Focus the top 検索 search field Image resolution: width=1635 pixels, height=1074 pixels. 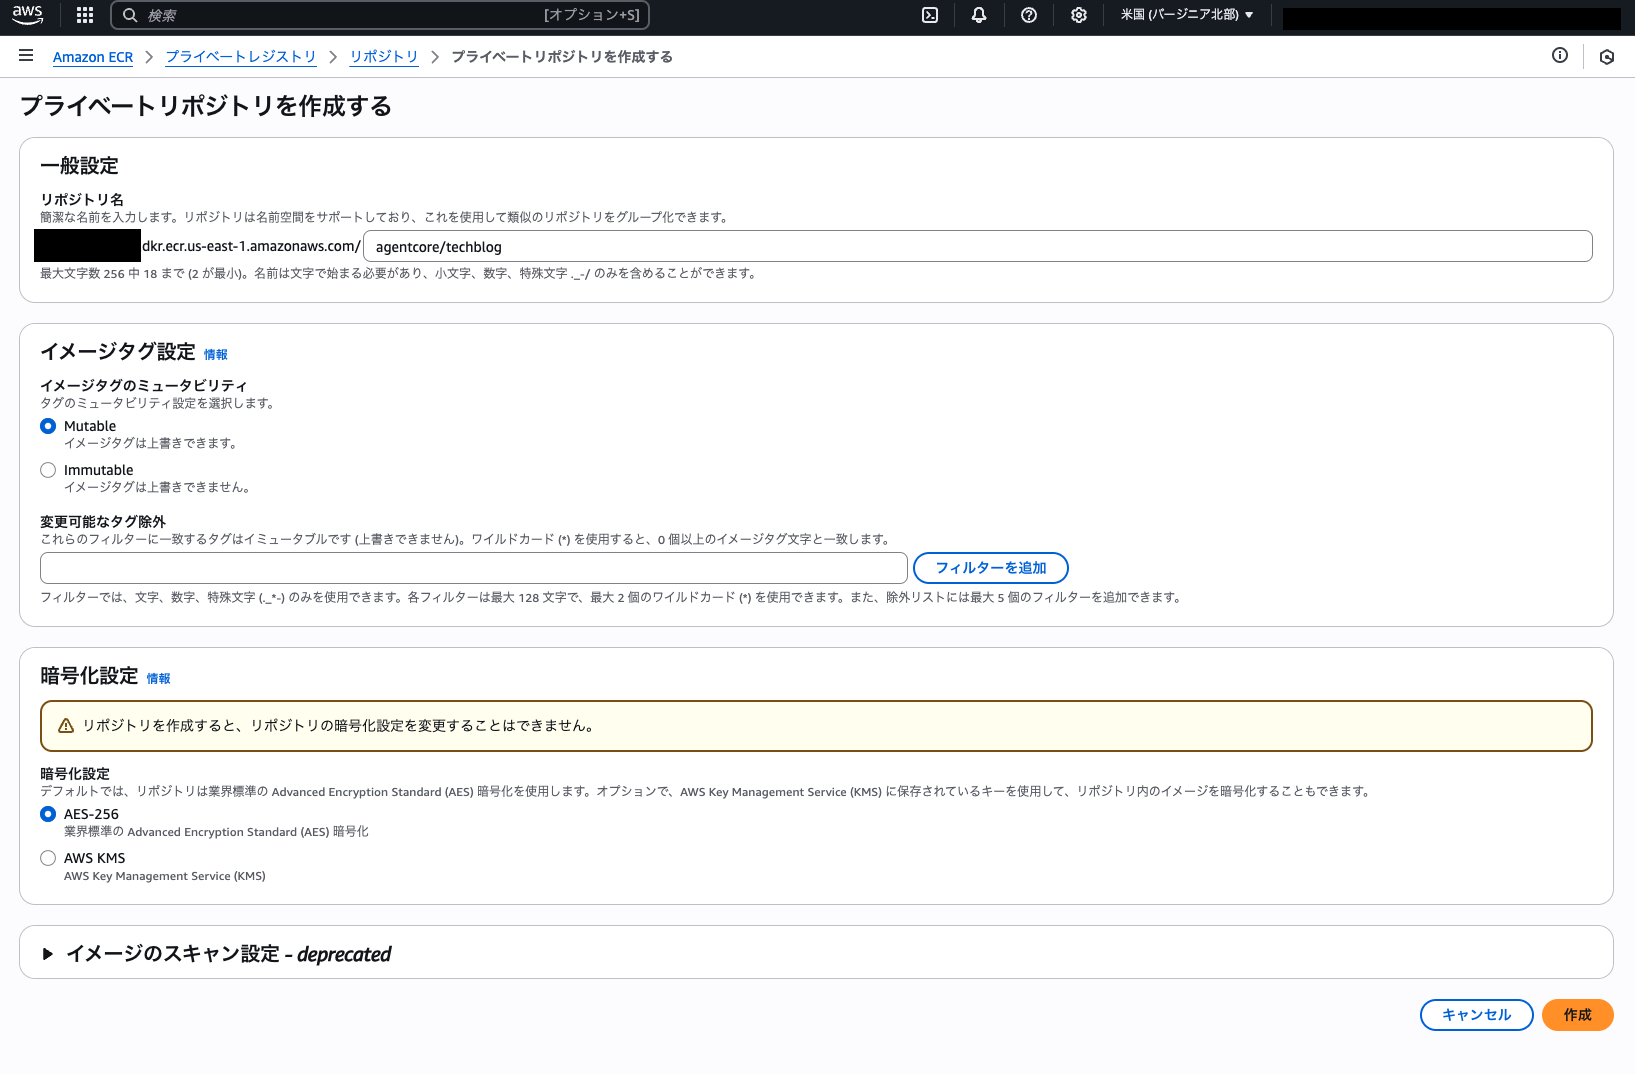[x=380, y=15]
